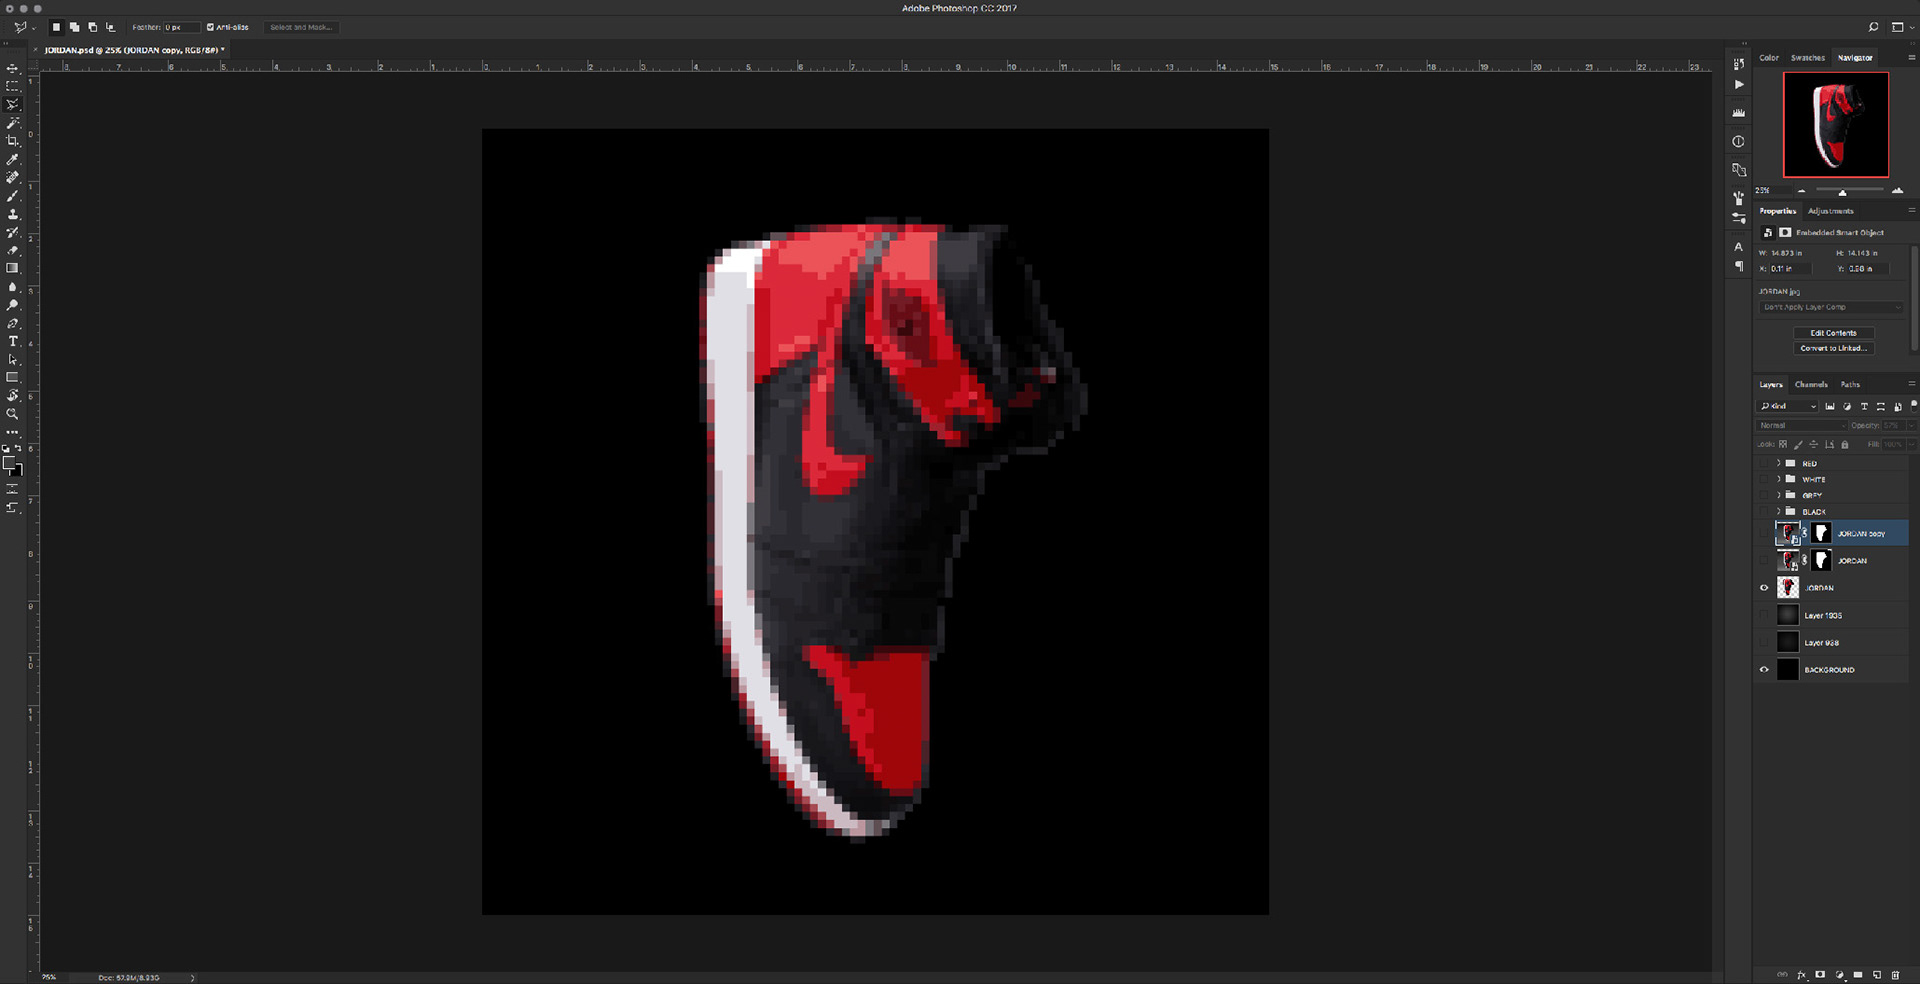Select the Rectangular Marquee tool

pos(12,86)
